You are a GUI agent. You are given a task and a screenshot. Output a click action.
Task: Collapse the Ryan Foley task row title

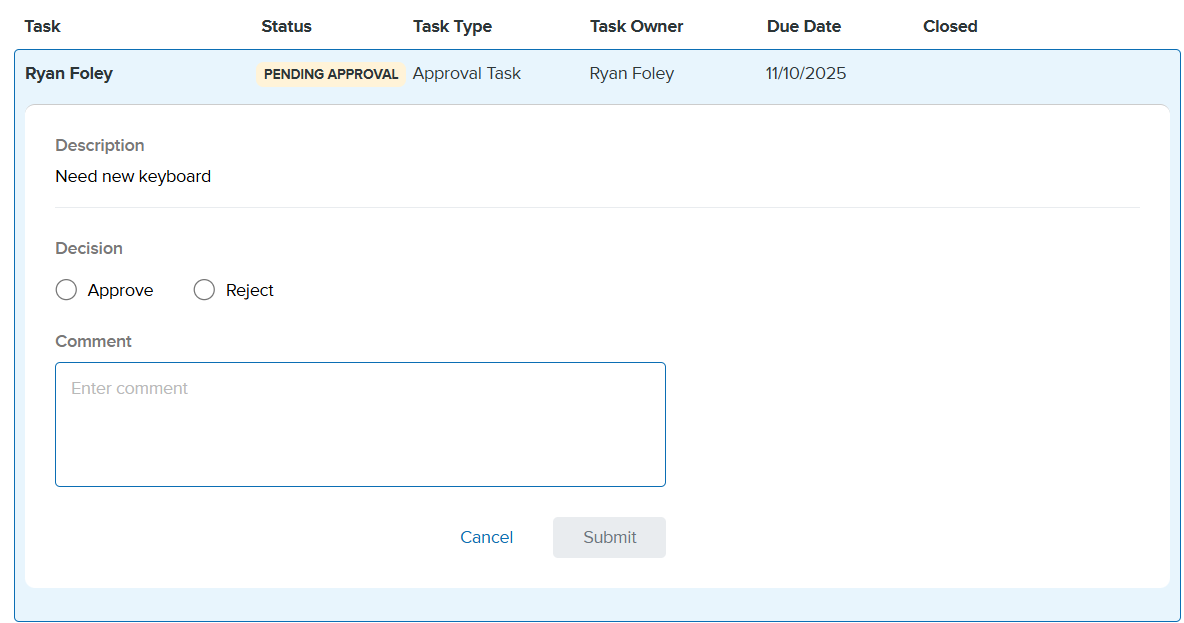click(69, 73)
